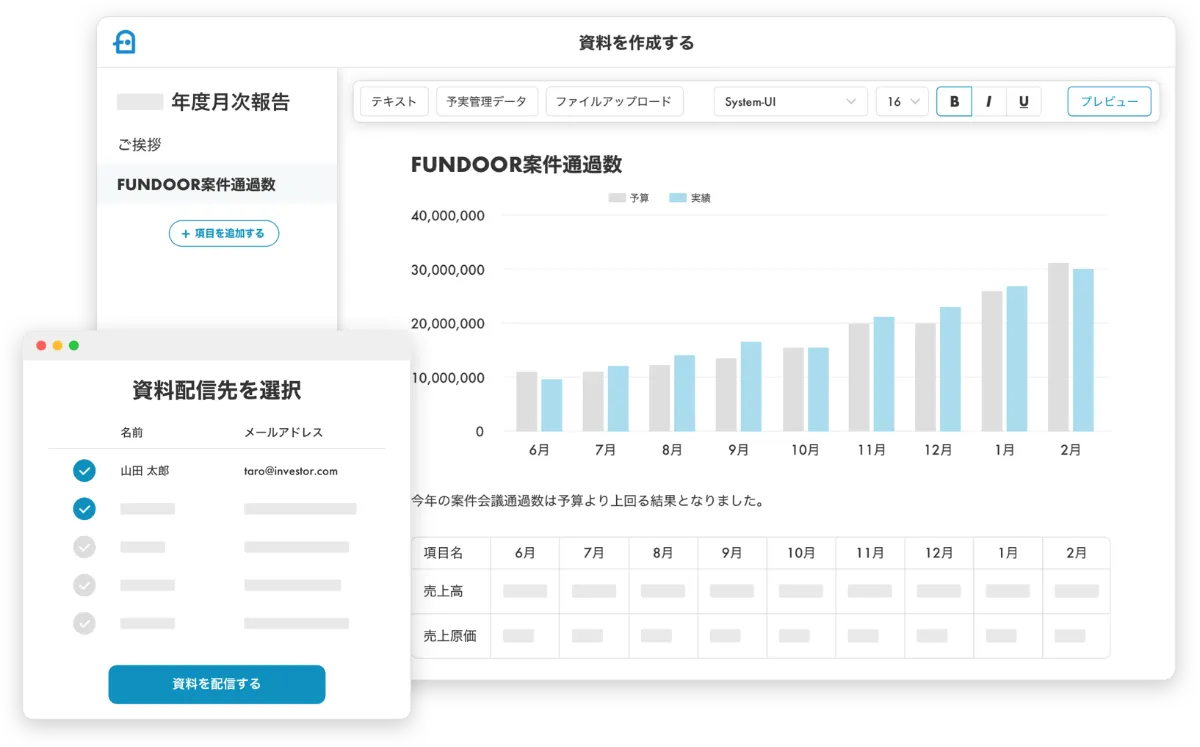Viewport: 1200px width, 747px height.
Task: Click the 名前 column header
Action: tap(132, 432)
